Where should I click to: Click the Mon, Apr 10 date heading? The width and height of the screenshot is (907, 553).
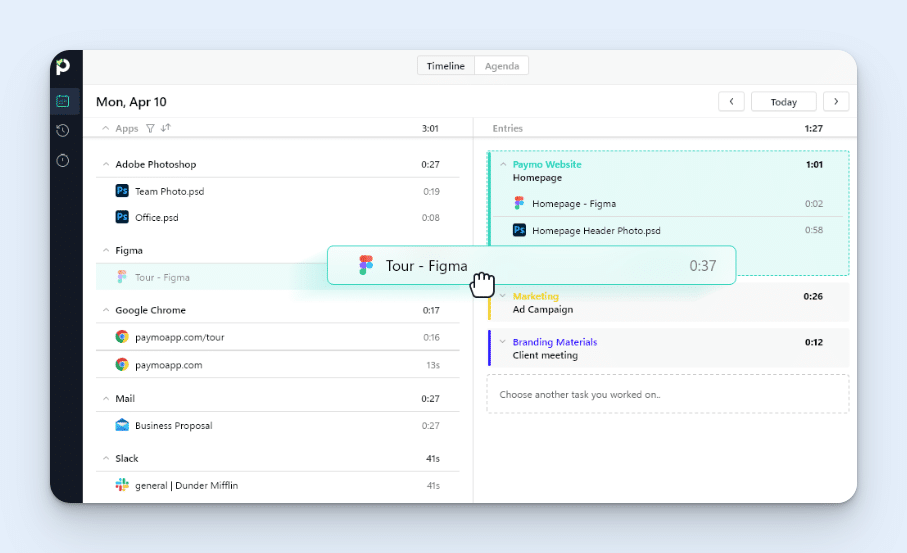point(131,102)
